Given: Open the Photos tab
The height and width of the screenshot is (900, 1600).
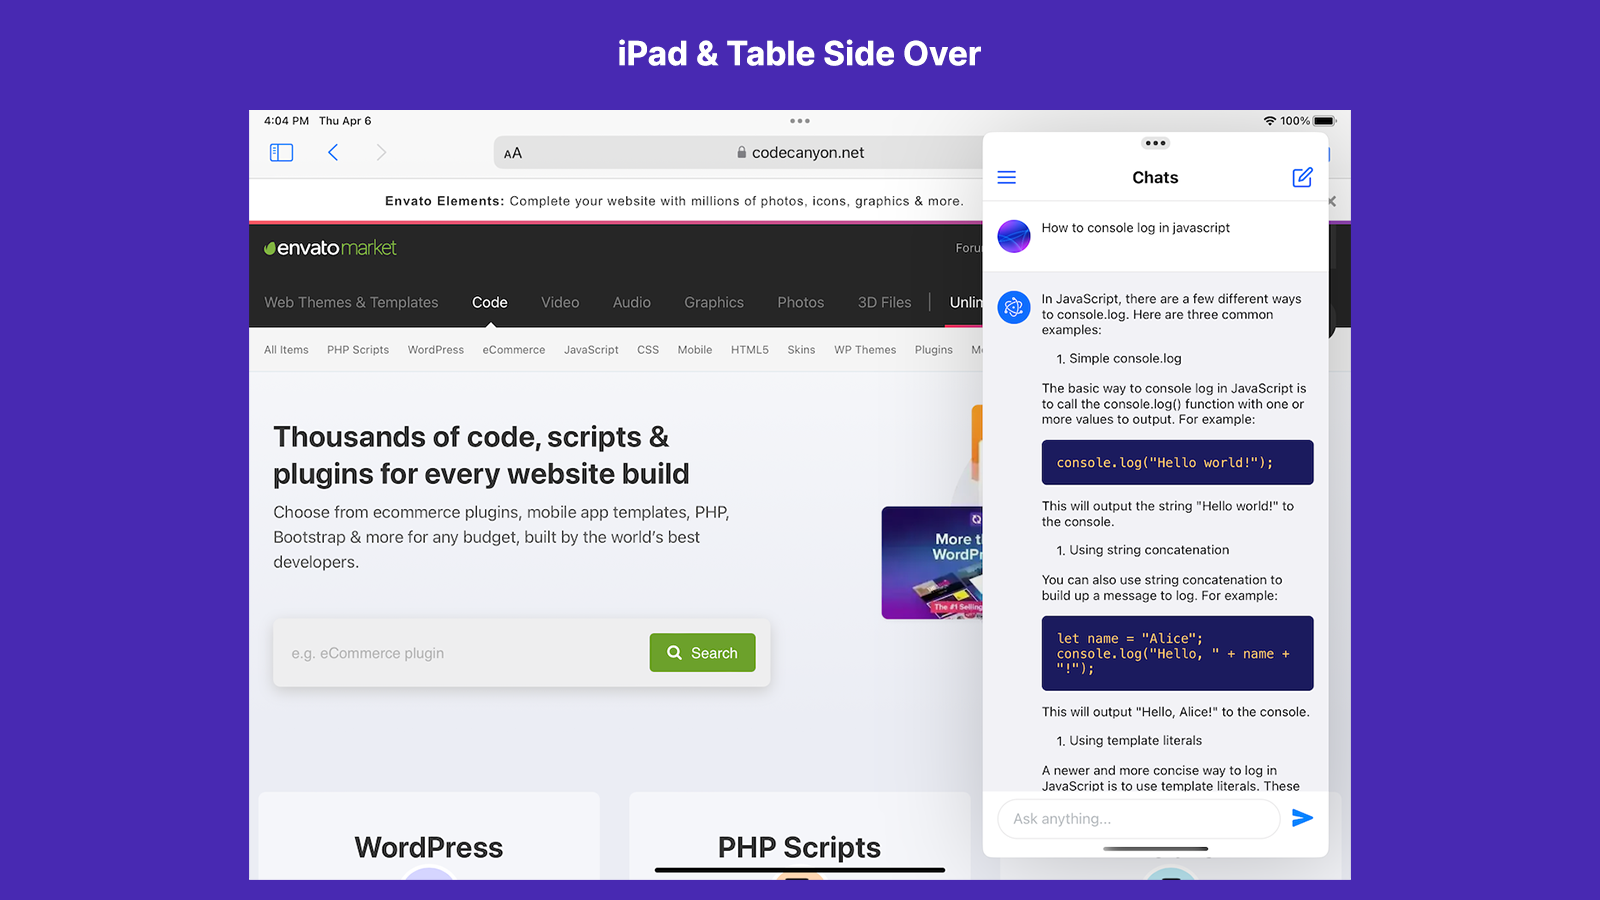Looking at the screenshot, I should pyautogui.click(x=801, y=302).
